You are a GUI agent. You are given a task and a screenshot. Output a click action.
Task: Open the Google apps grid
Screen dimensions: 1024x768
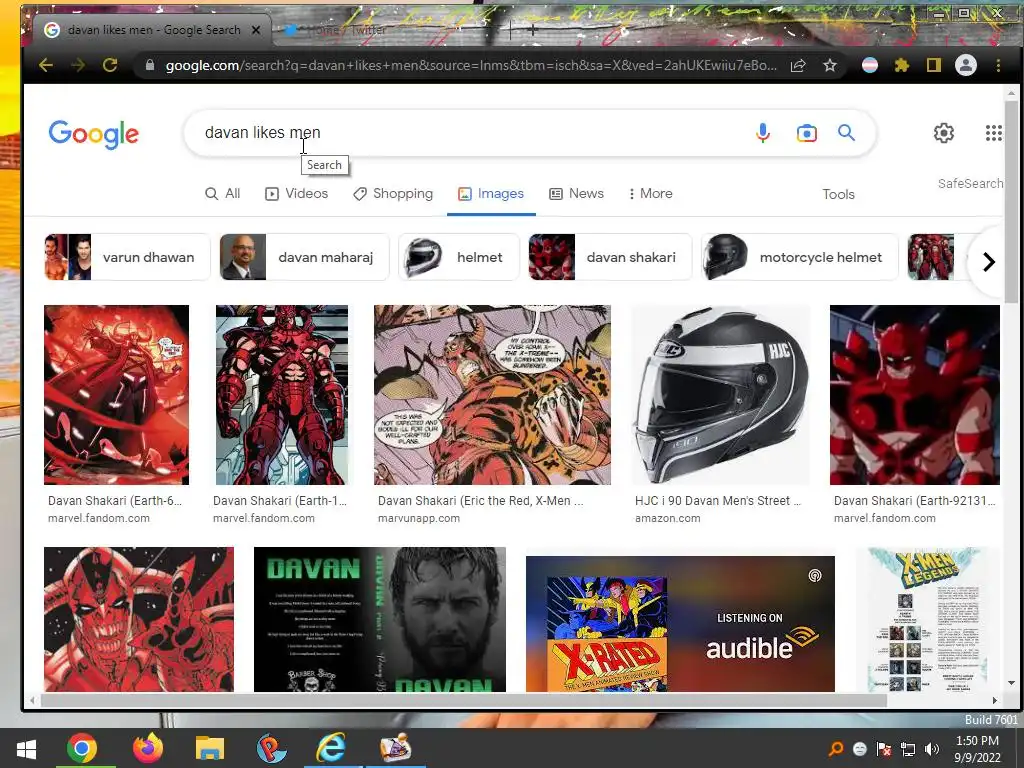pos(993,133)
